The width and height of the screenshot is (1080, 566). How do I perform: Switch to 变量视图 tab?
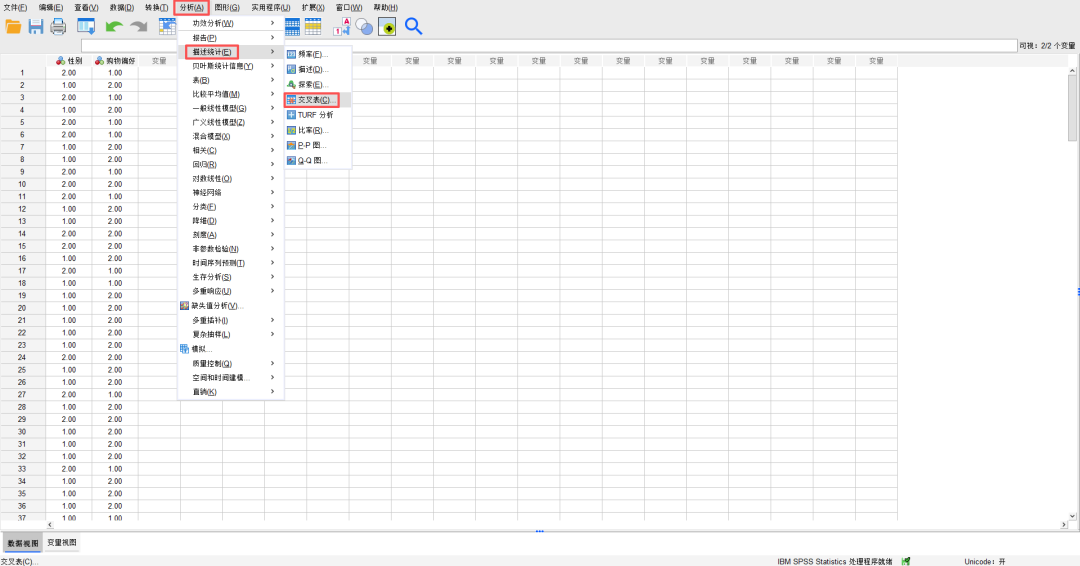coord(62,543)
